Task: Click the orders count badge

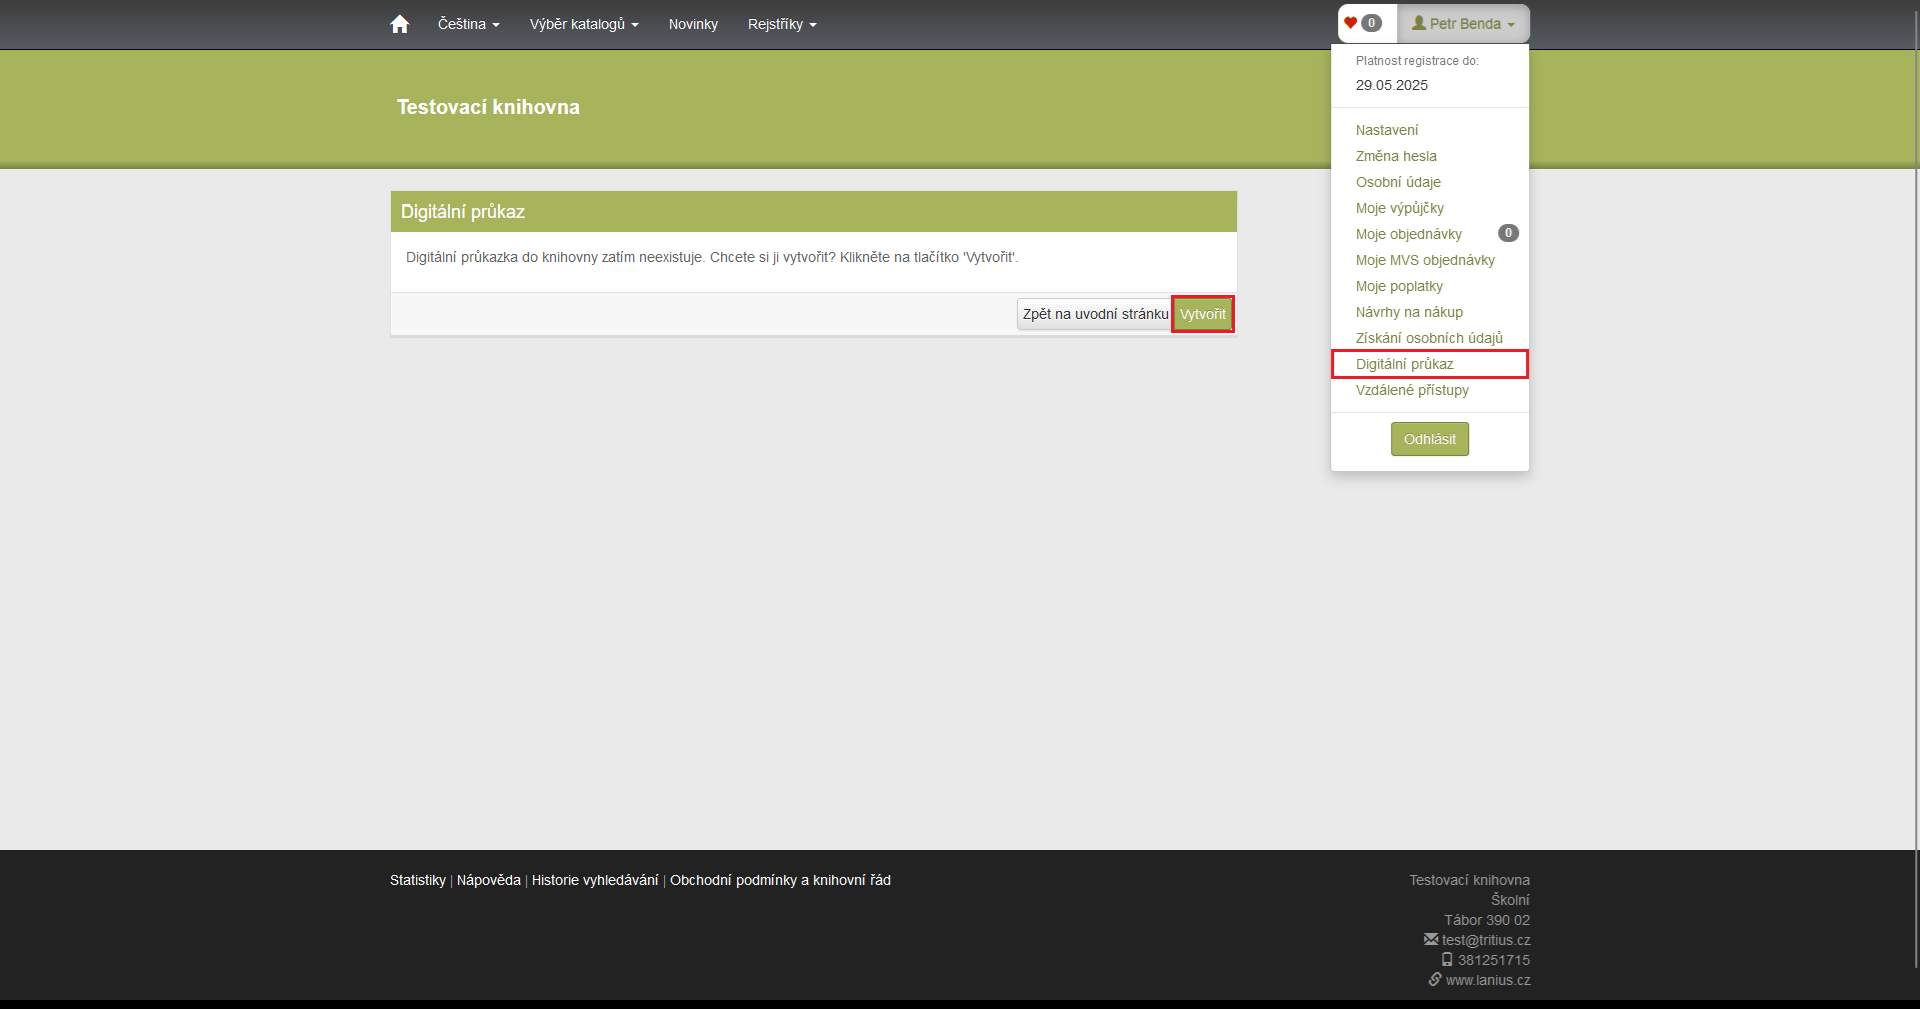Action: tap(1507, 233)
